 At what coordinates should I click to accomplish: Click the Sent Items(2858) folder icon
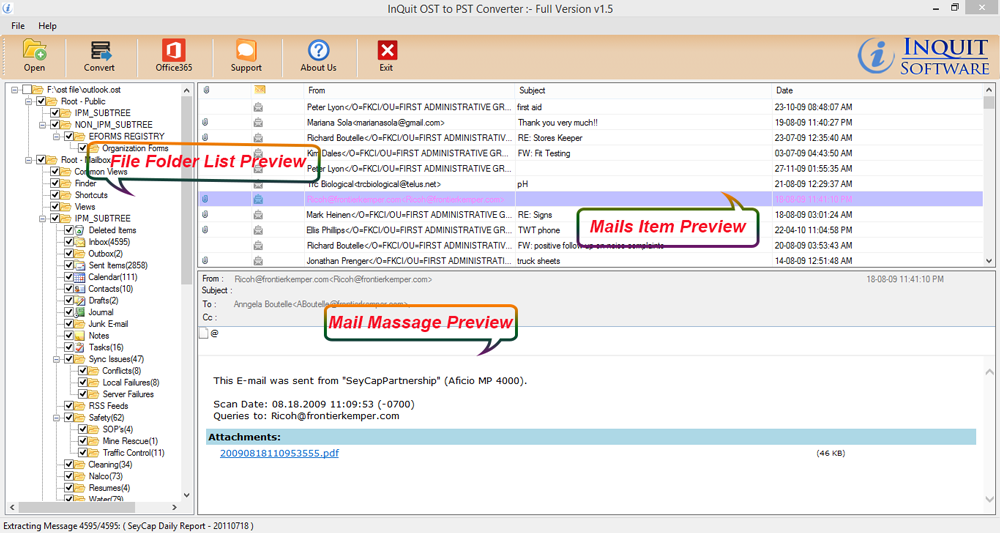click(80, 265)
